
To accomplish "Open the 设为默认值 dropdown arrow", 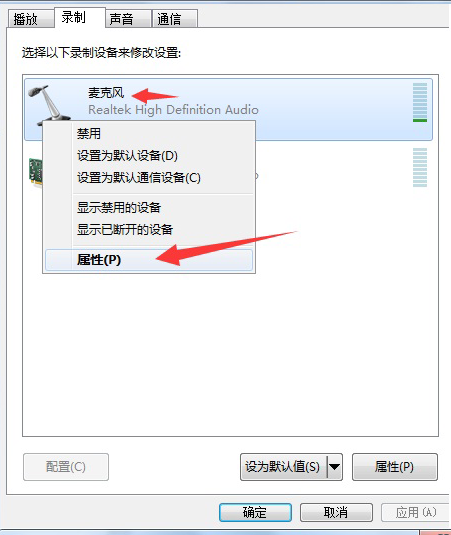I will (335, 466).
